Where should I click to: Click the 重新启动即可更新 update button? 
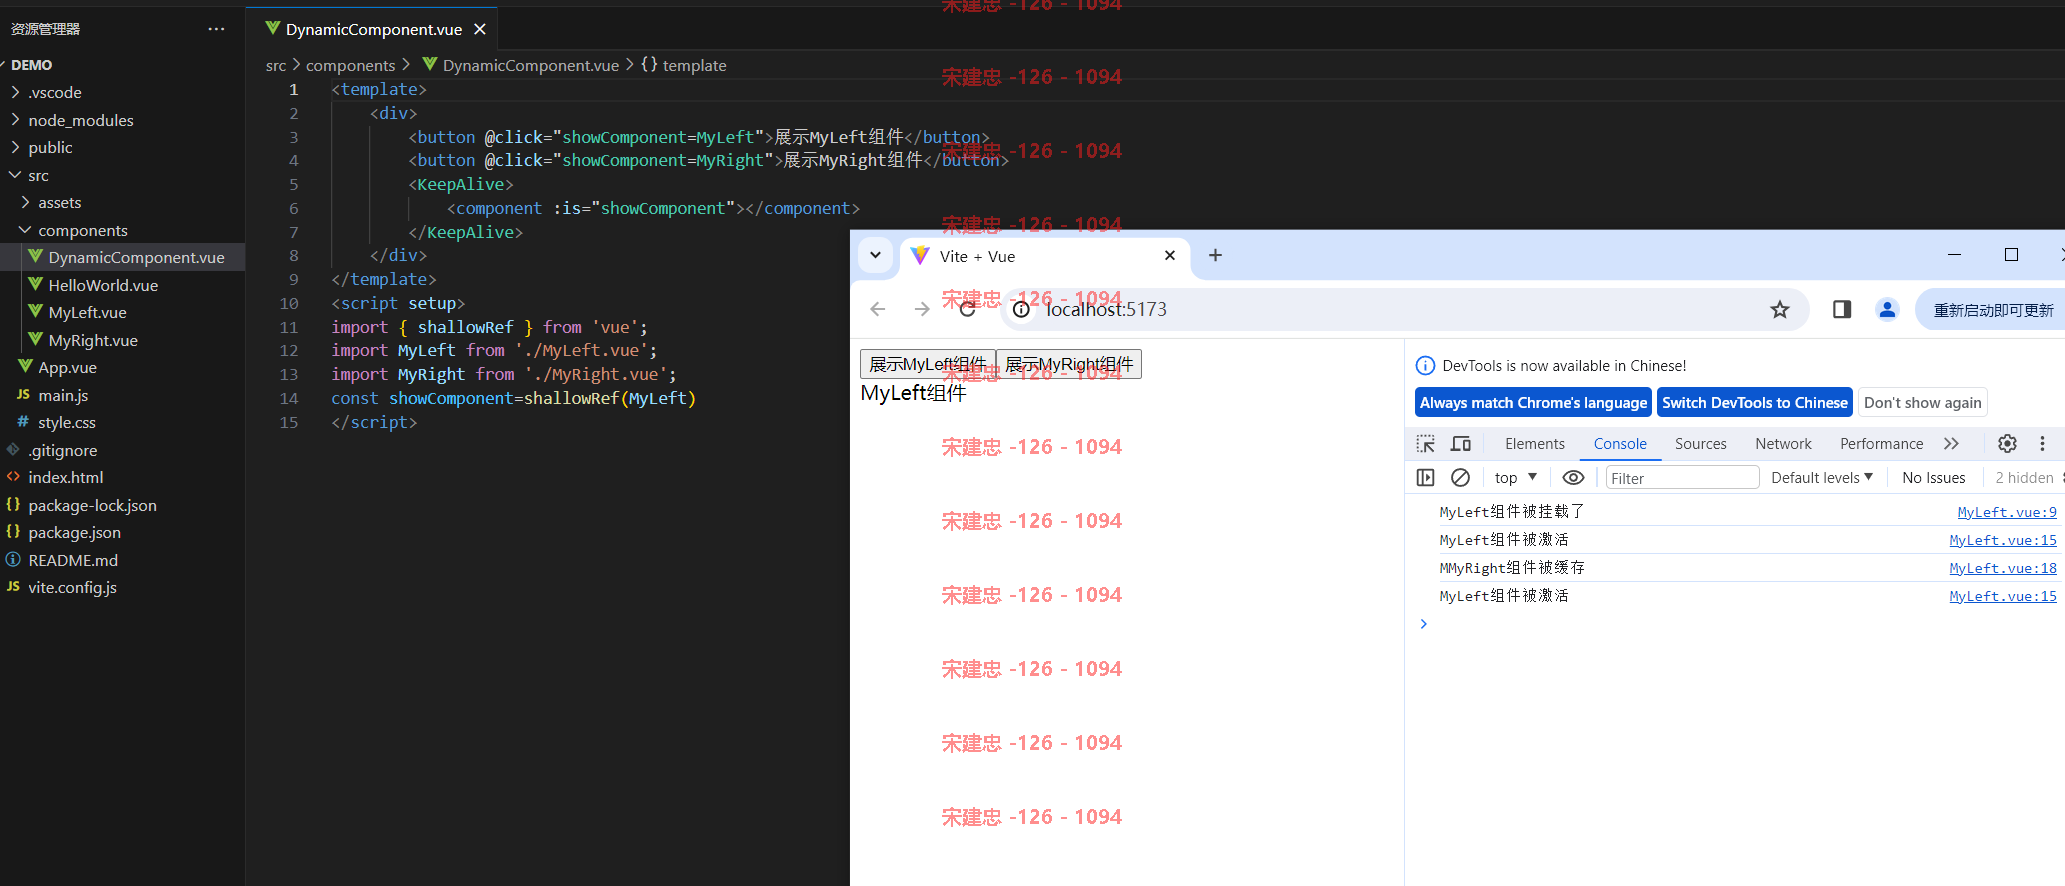point(1992,310)
